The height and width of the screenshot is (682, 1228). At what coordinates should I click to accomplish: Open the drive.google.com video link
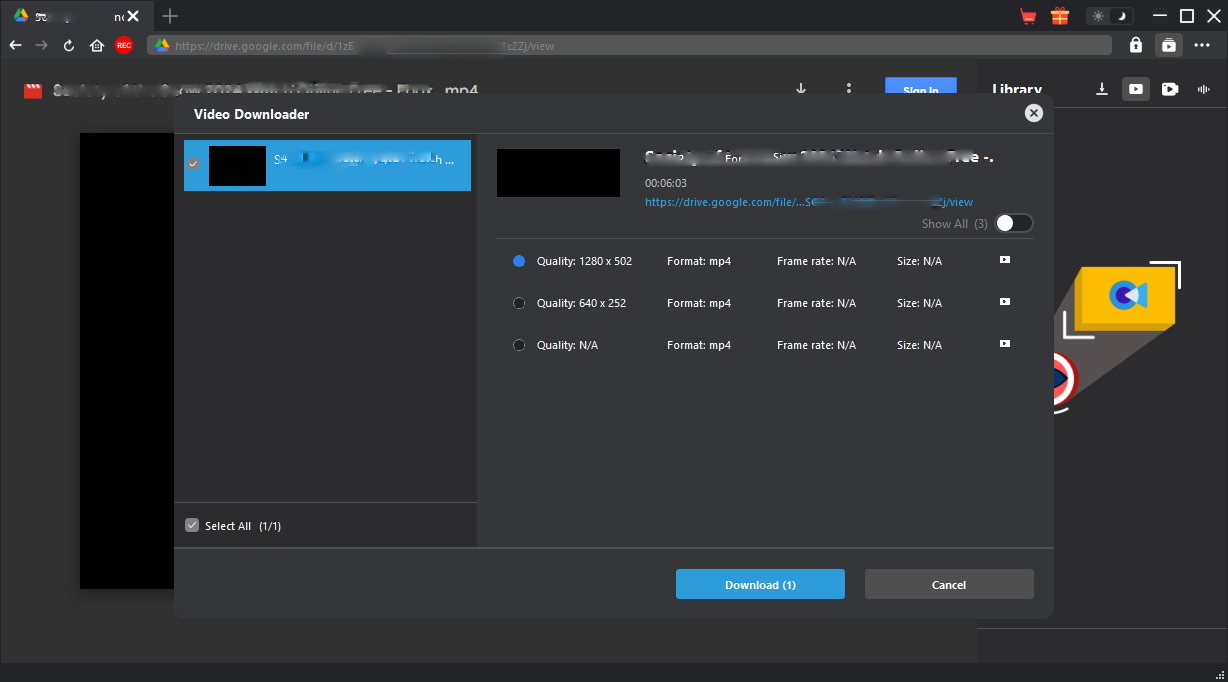[x=808, y=202]
